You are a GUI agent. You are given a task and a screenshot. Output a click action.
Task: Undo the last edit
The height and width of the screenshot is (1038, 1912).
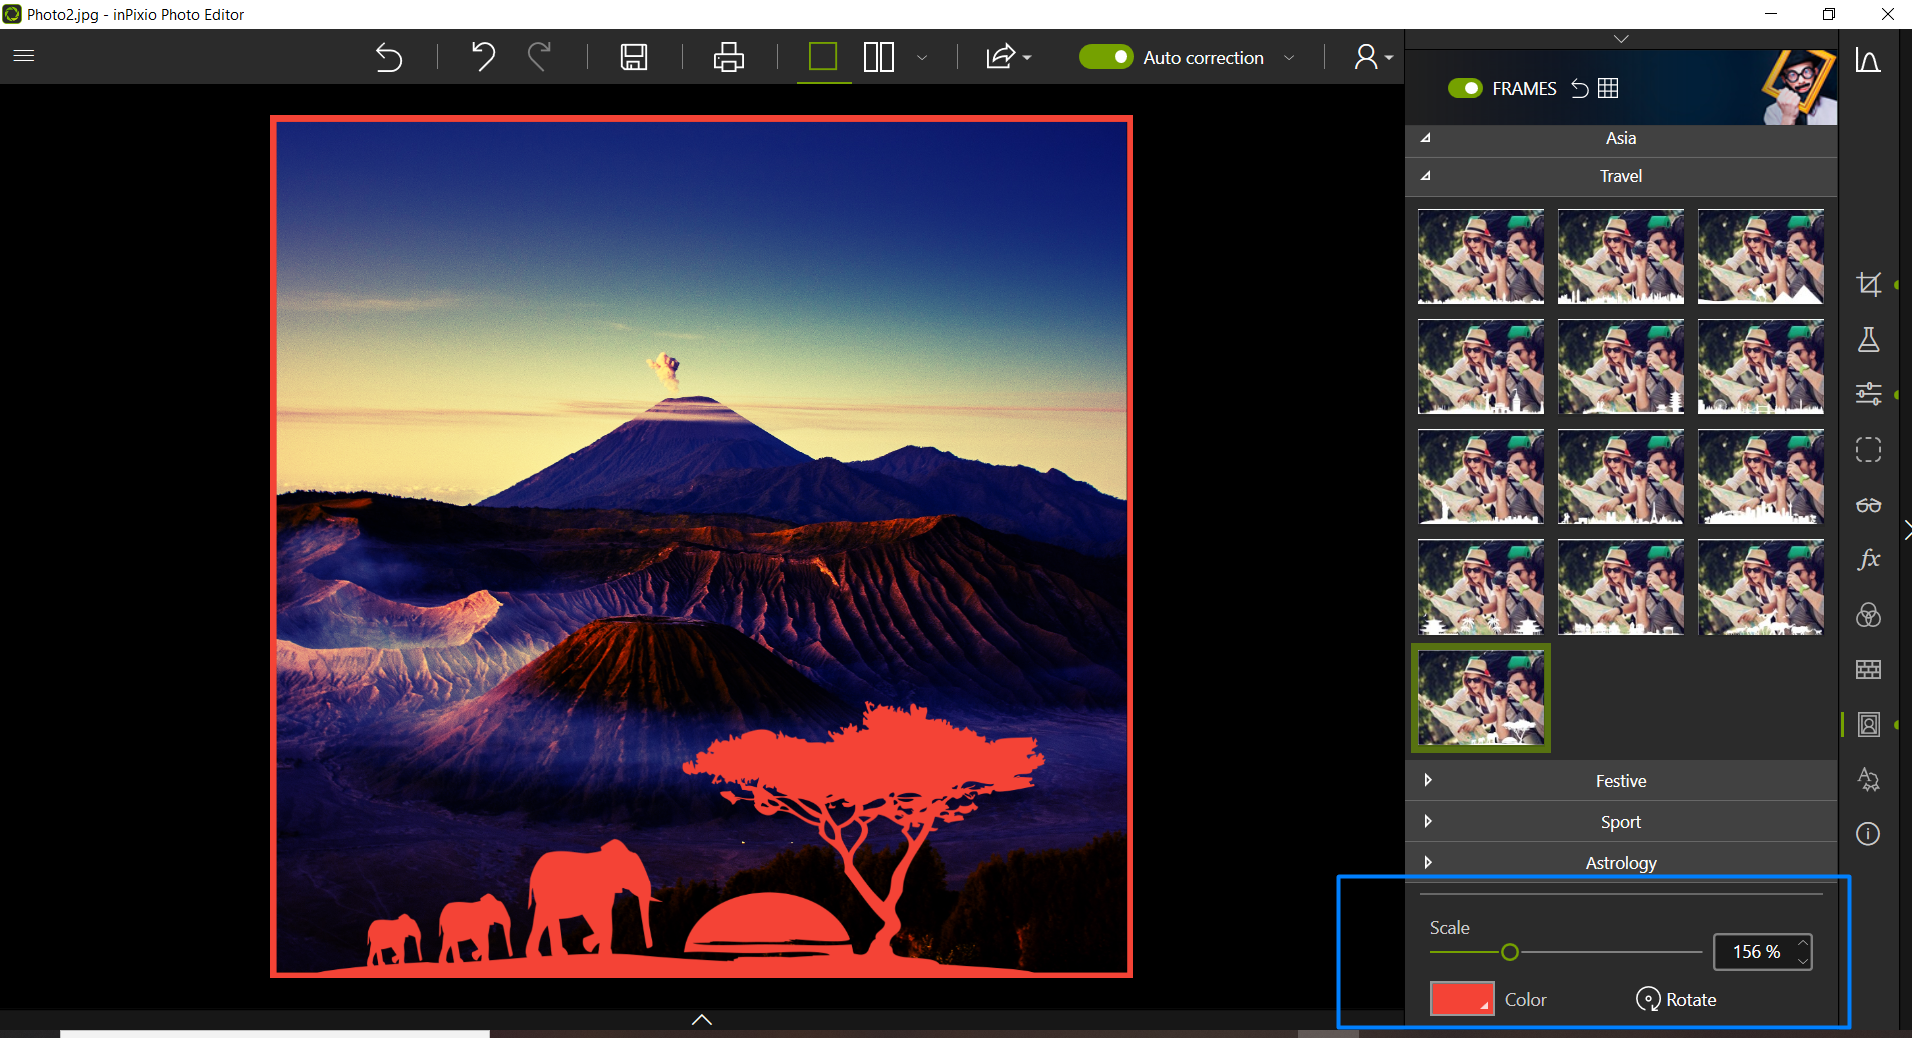click(483, 57)
